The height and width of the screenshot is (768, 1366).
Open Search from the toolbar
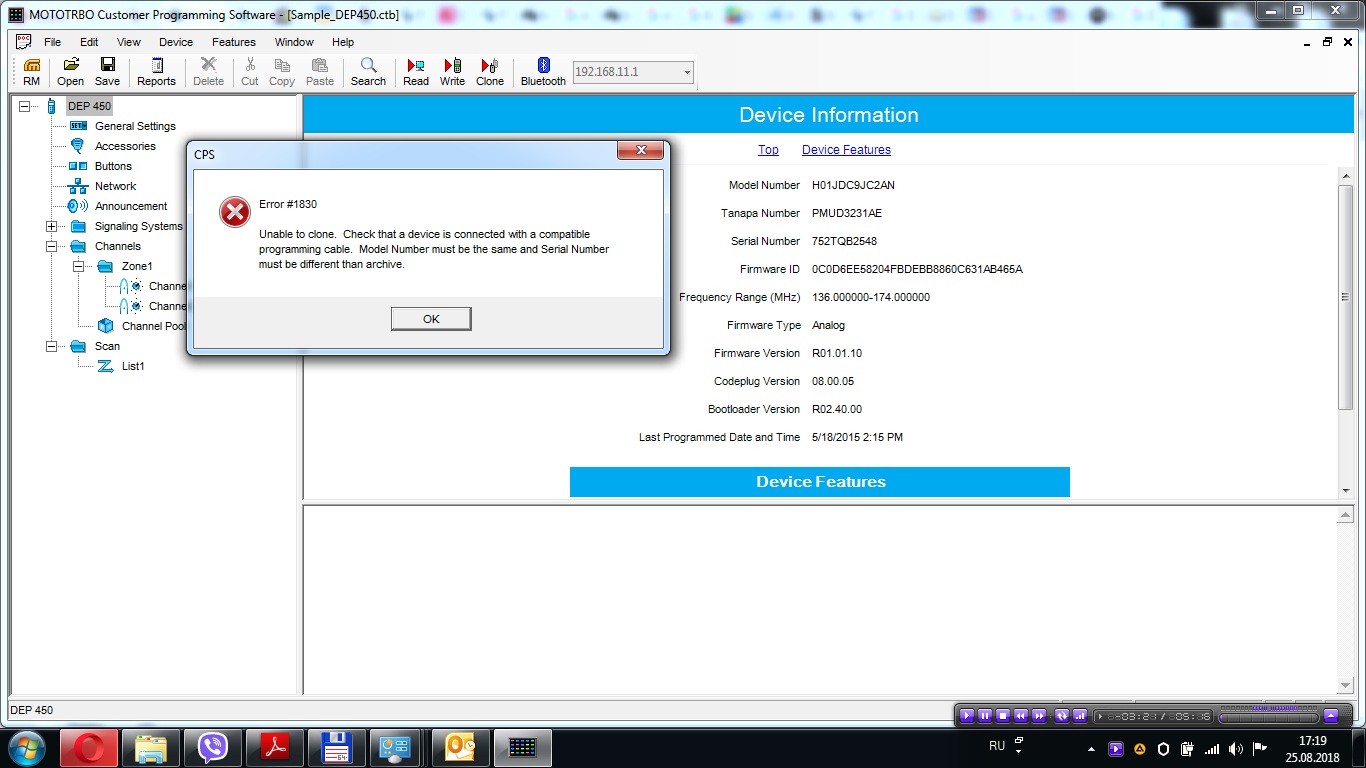tap(368, 72)
